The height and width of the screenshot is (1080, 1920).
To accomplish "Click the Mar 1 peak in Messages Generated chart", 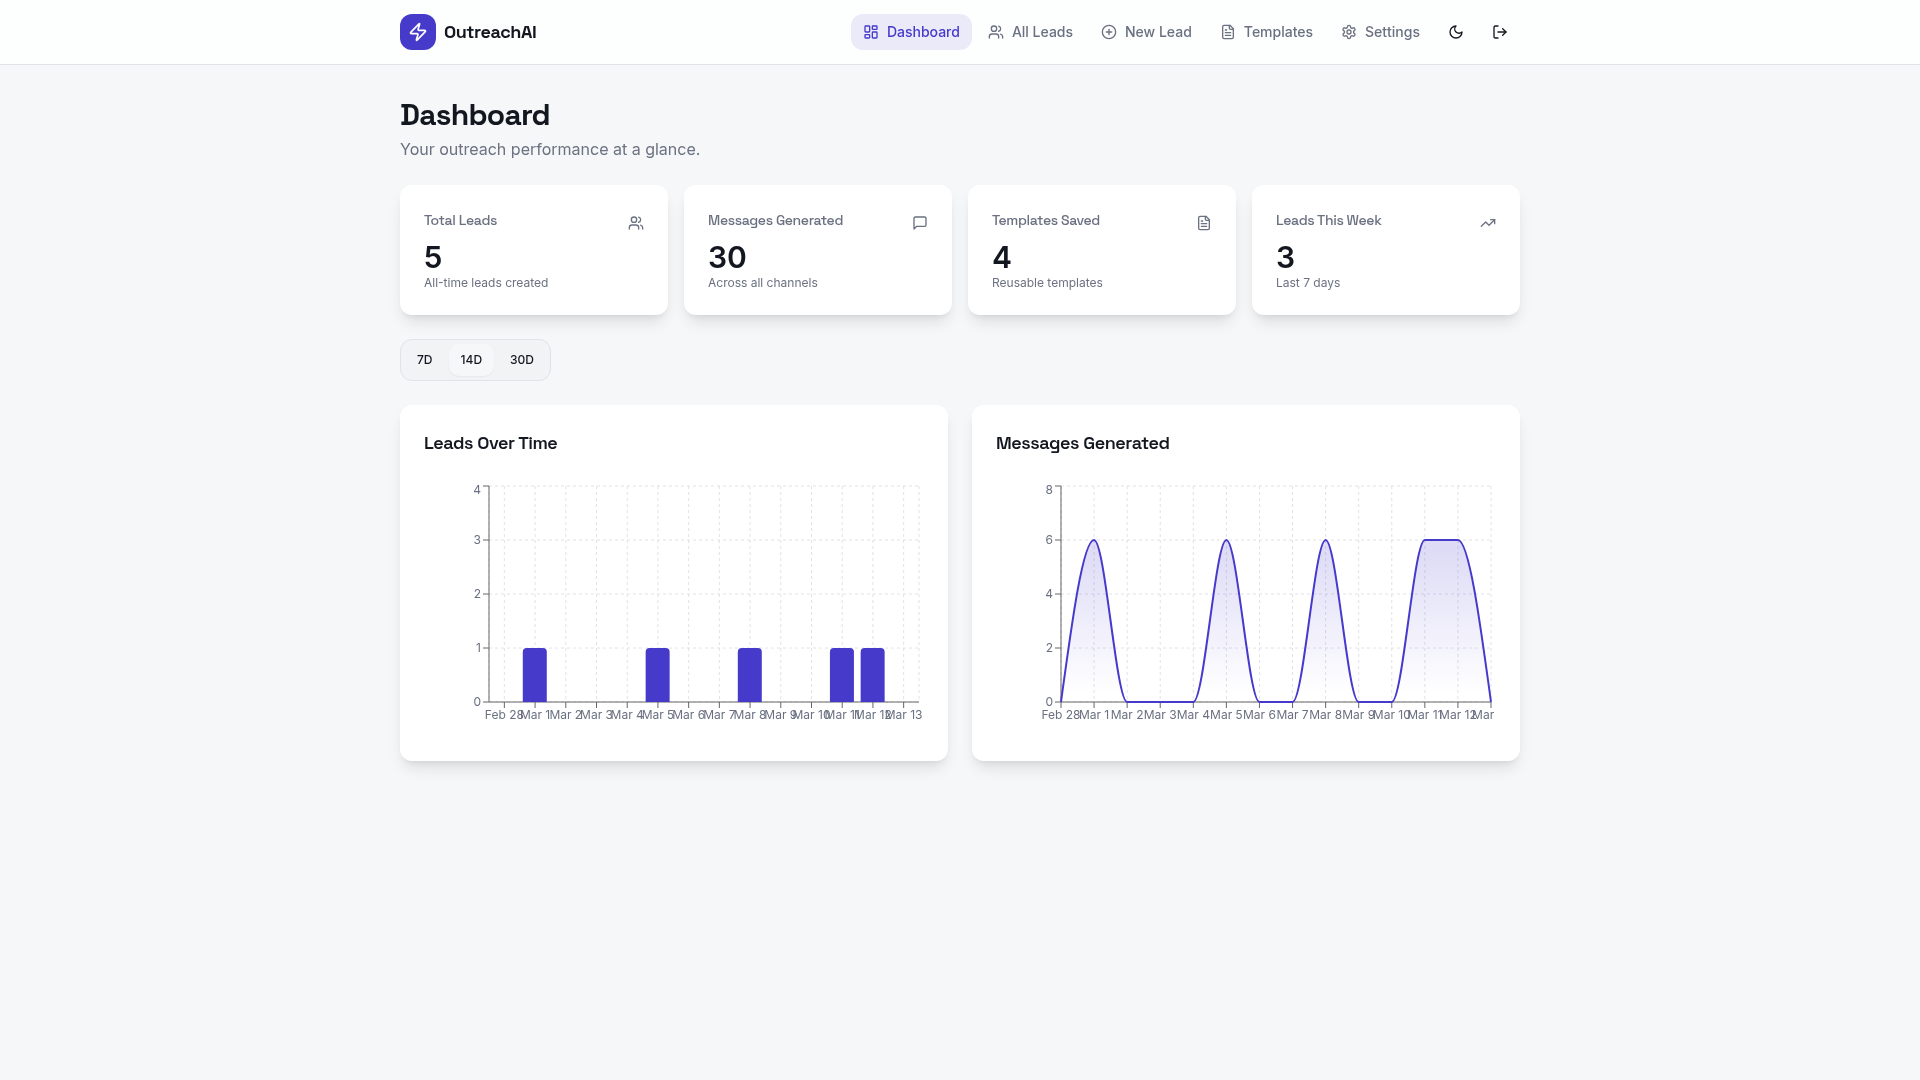I will pos(1094,541).
